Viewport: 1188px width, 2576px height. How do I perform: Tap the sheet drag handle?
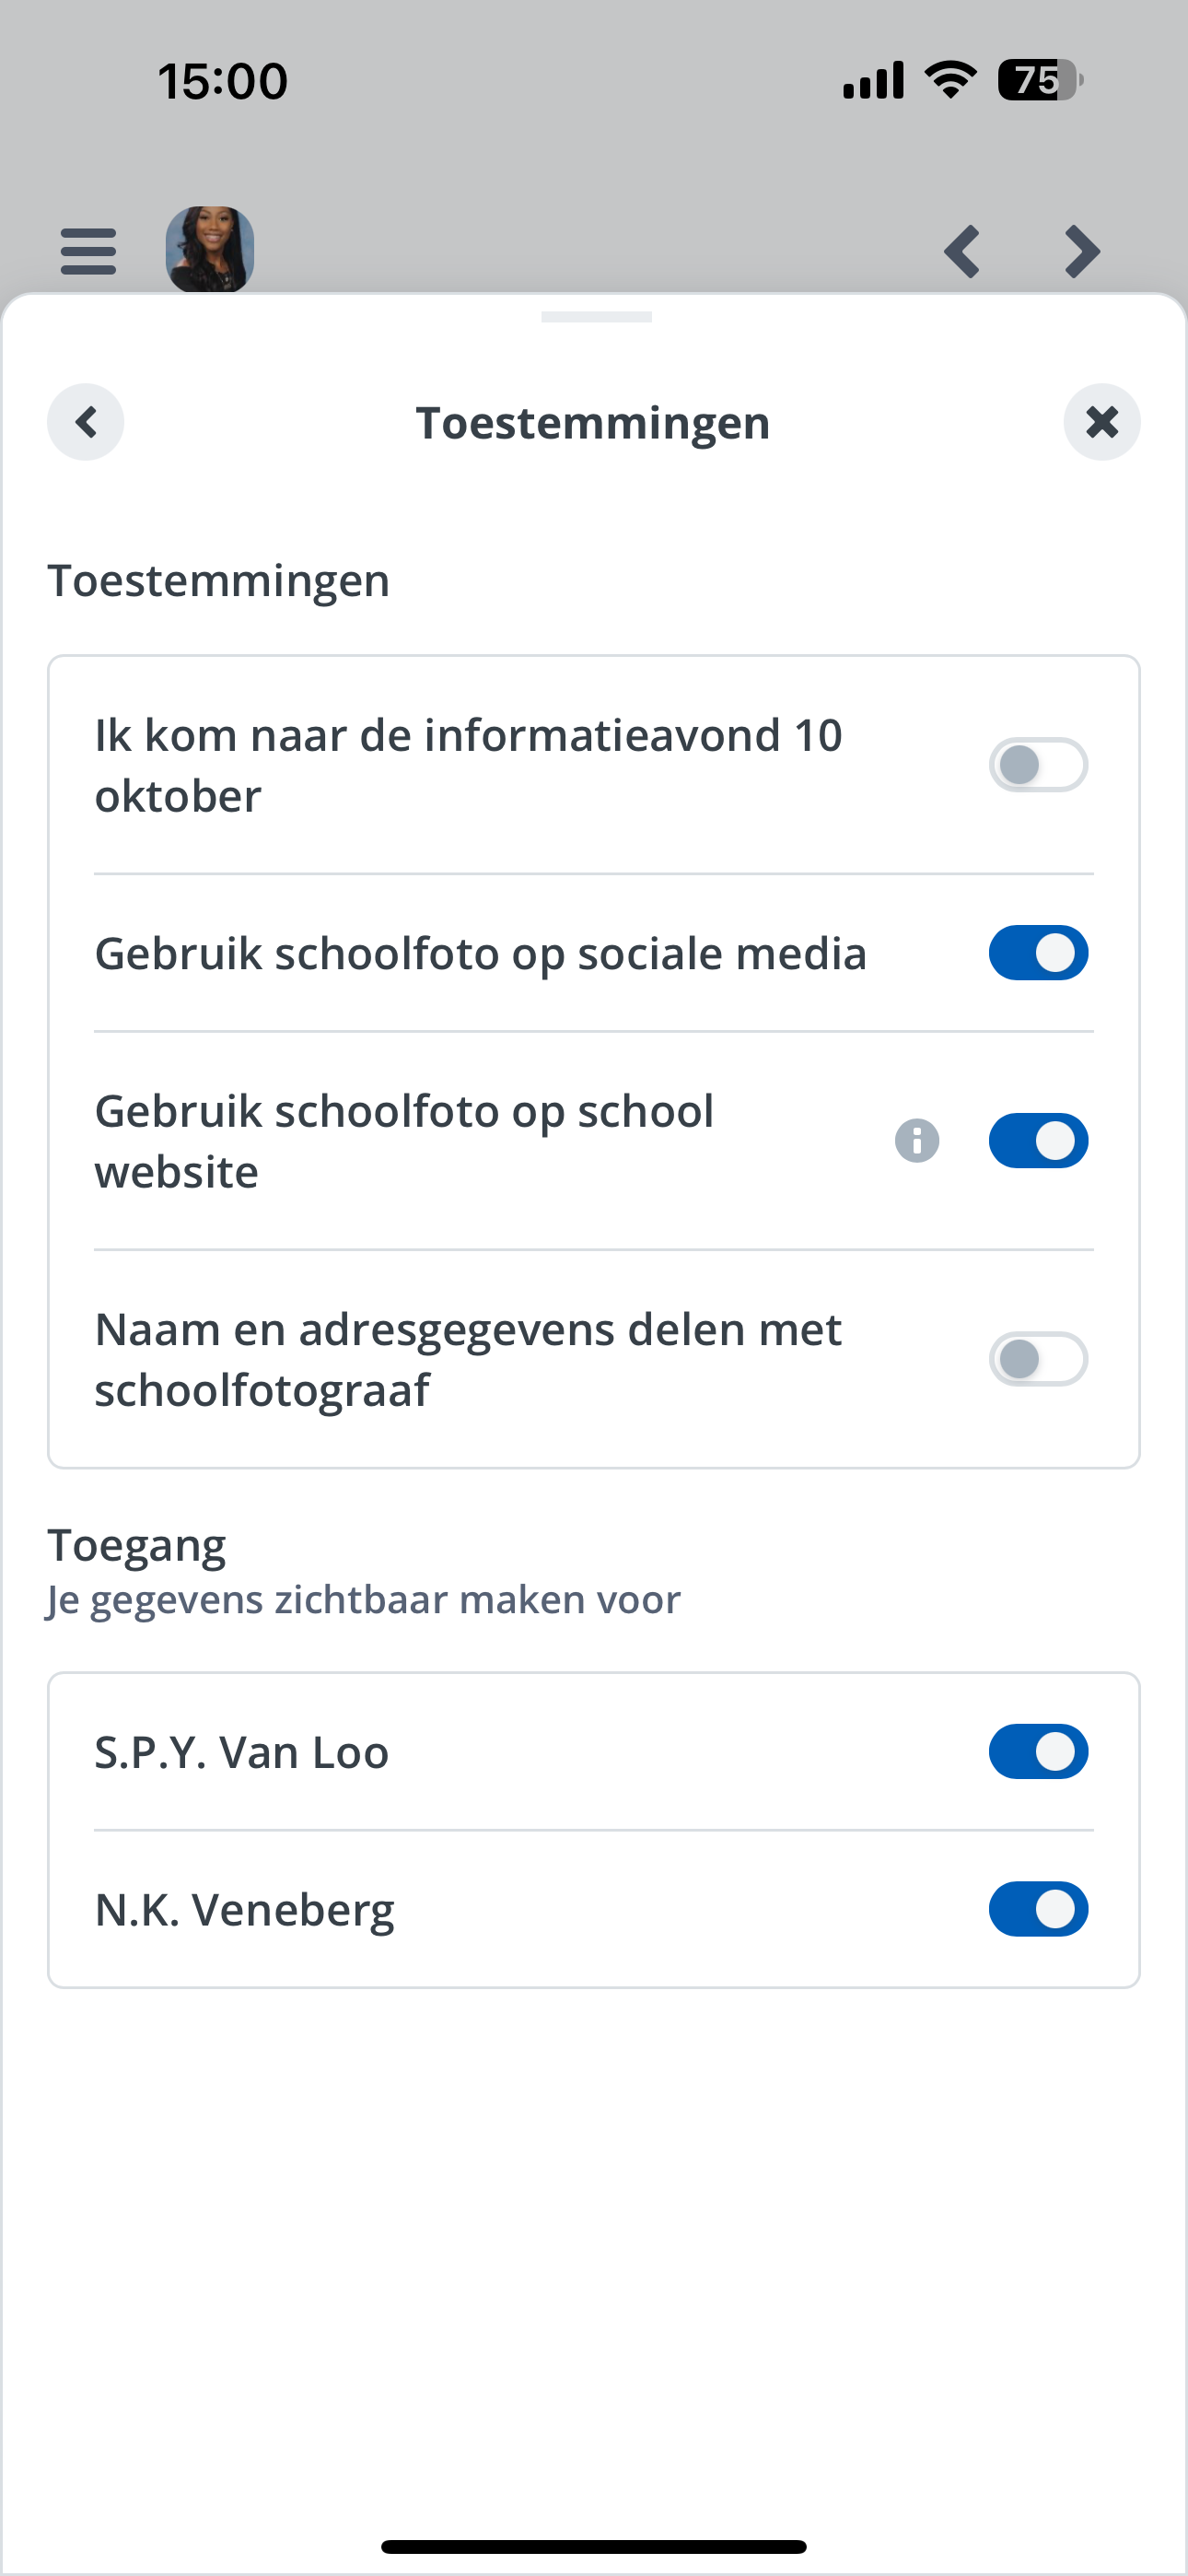point(596,317)
